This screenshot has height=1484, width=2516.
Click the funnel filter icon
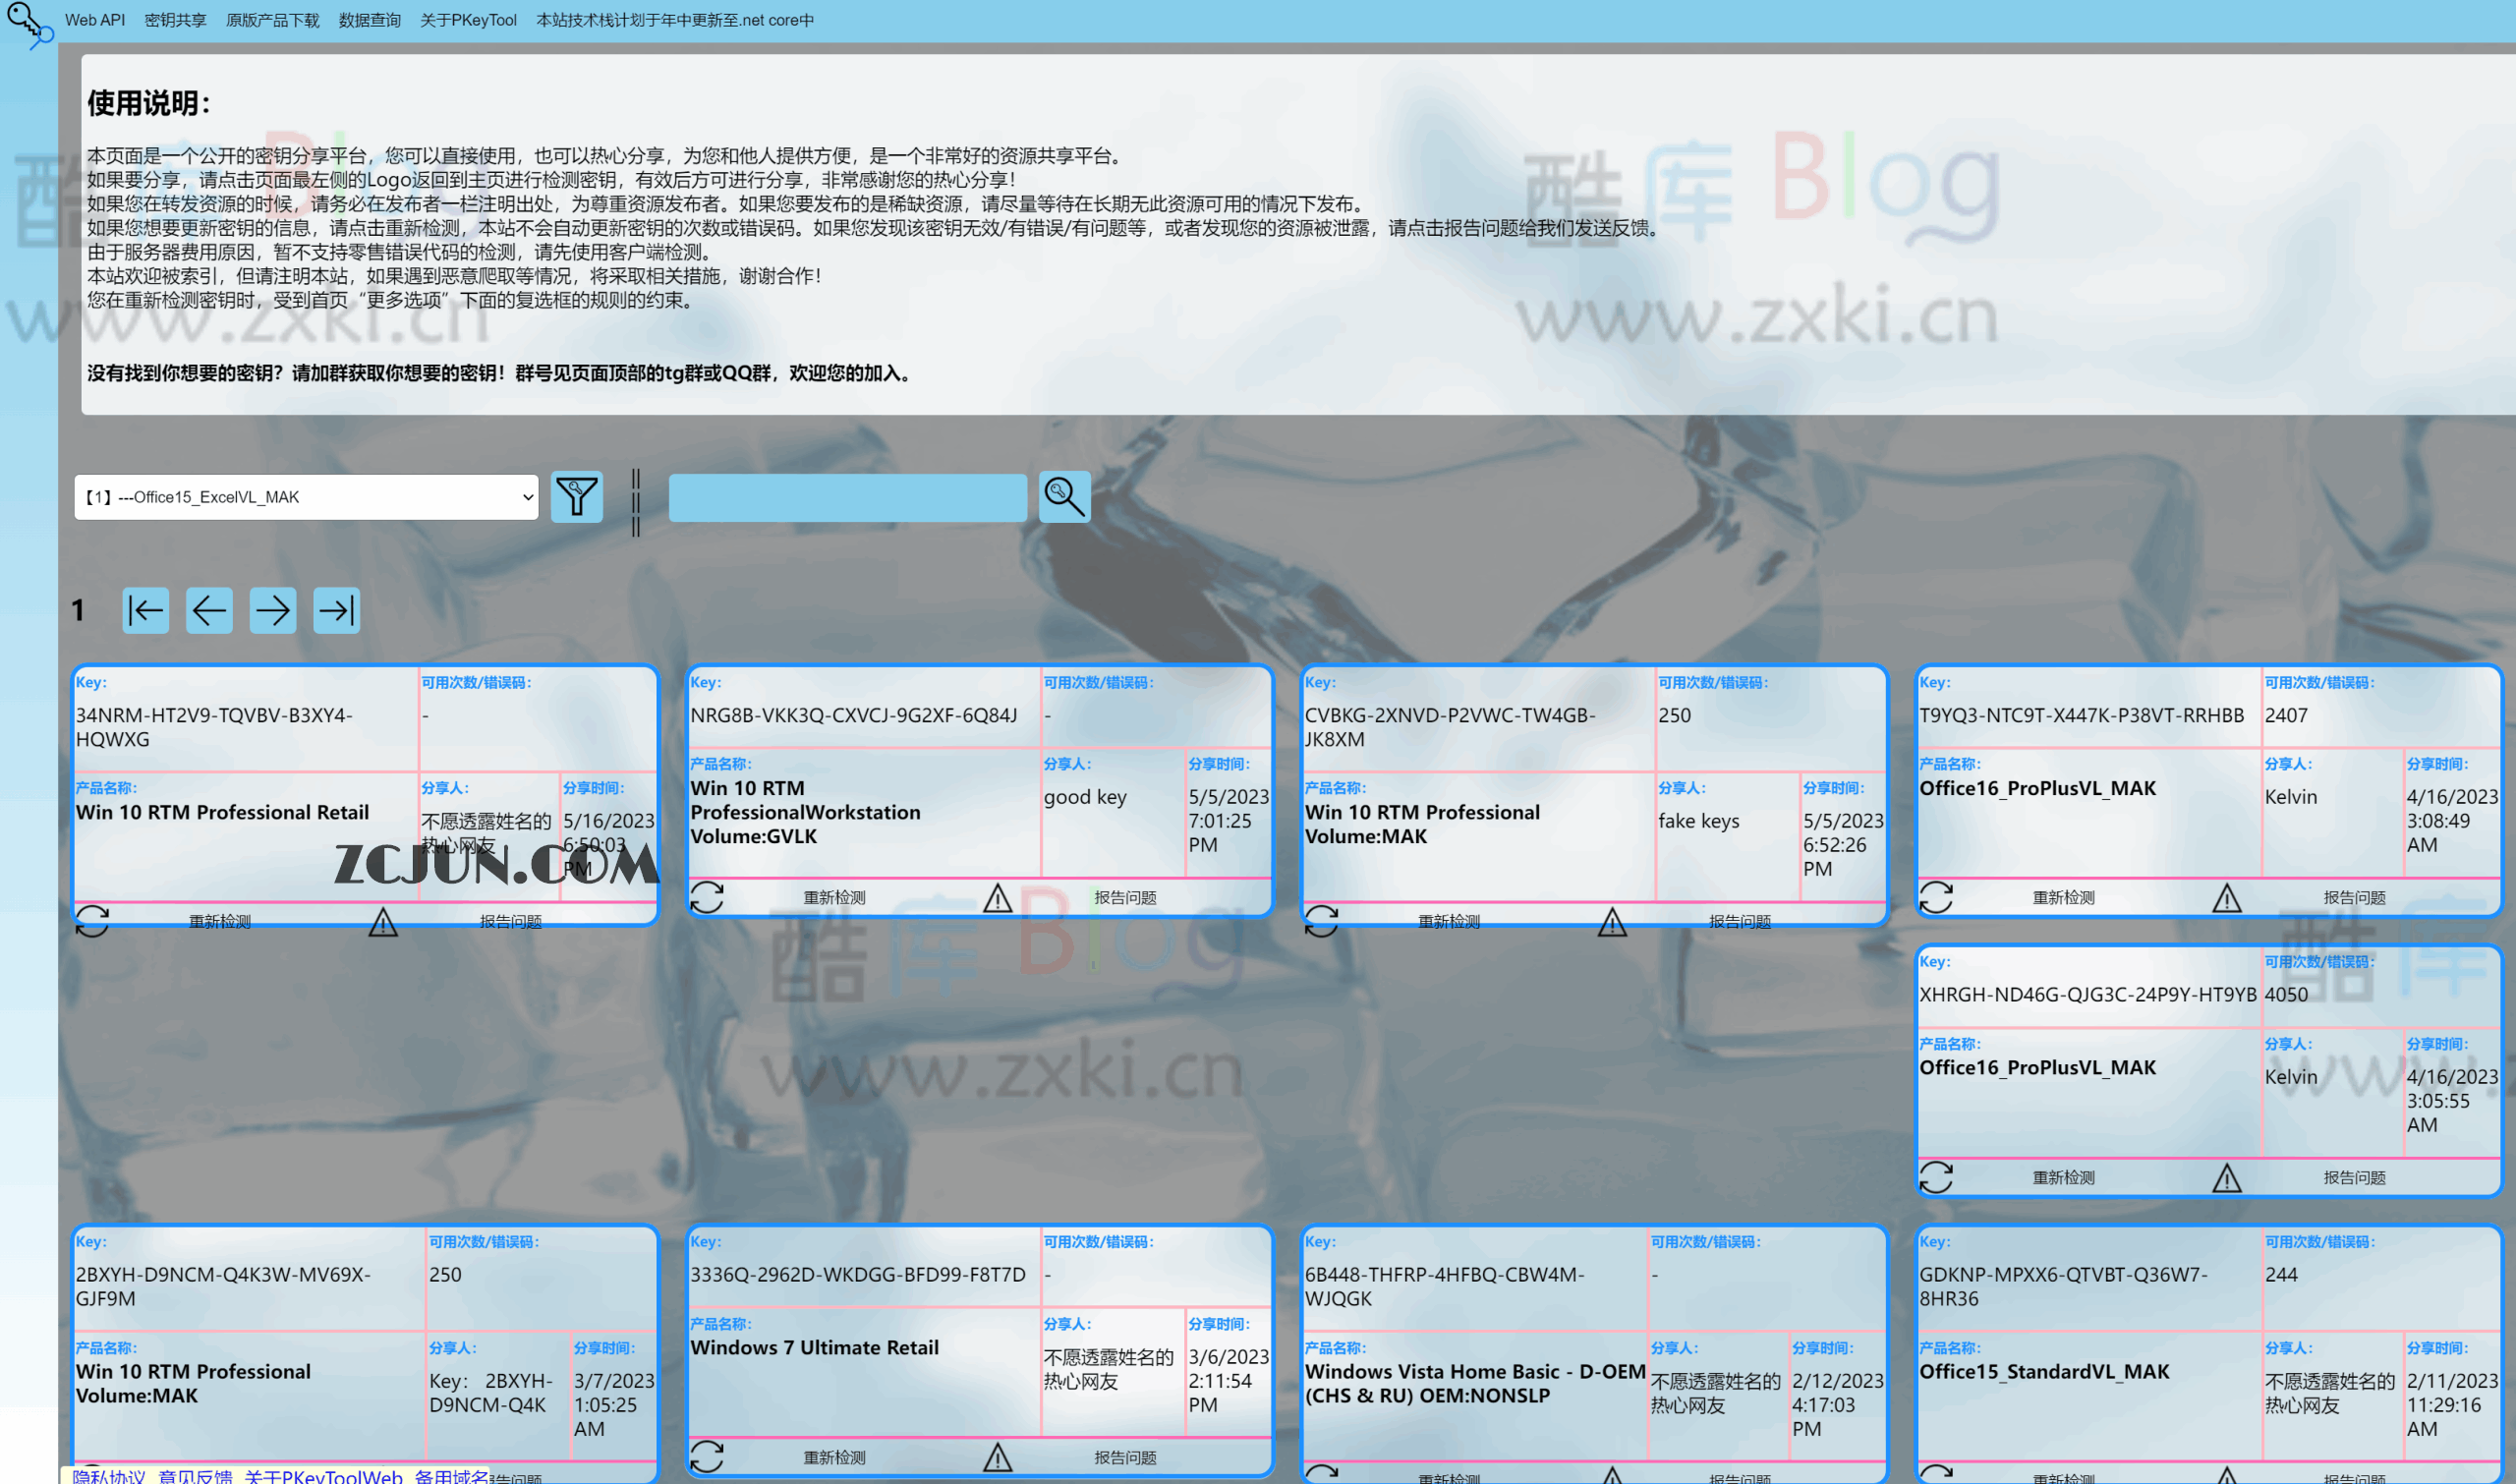577,497
